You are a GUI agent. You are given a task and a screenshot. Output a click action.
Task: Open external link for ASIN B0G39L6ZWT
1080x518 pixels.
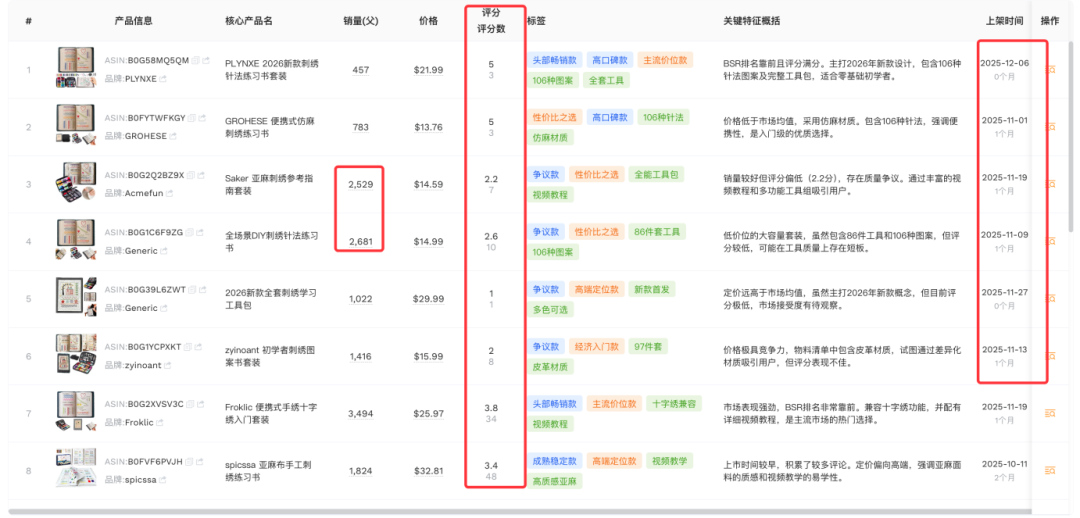[202, 289]
